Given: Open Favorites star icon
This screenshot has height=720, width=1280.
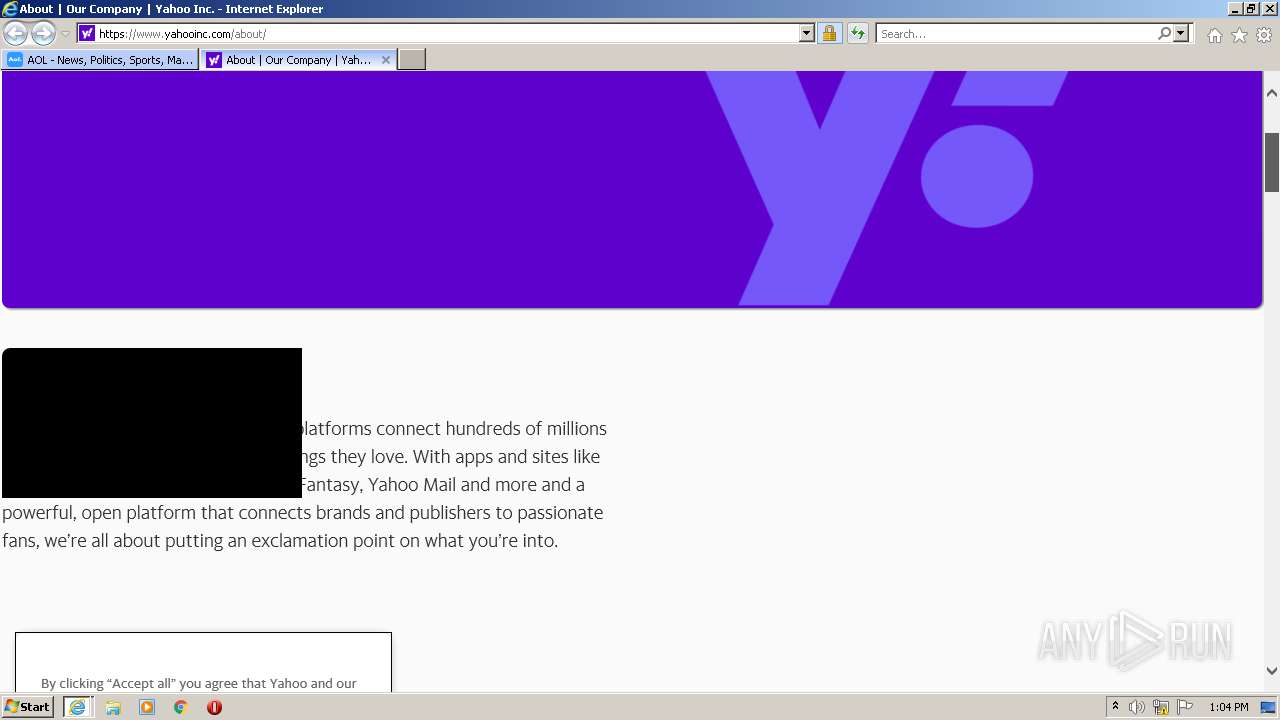Looking at the screenshot, I should (x=1239, y=35).
